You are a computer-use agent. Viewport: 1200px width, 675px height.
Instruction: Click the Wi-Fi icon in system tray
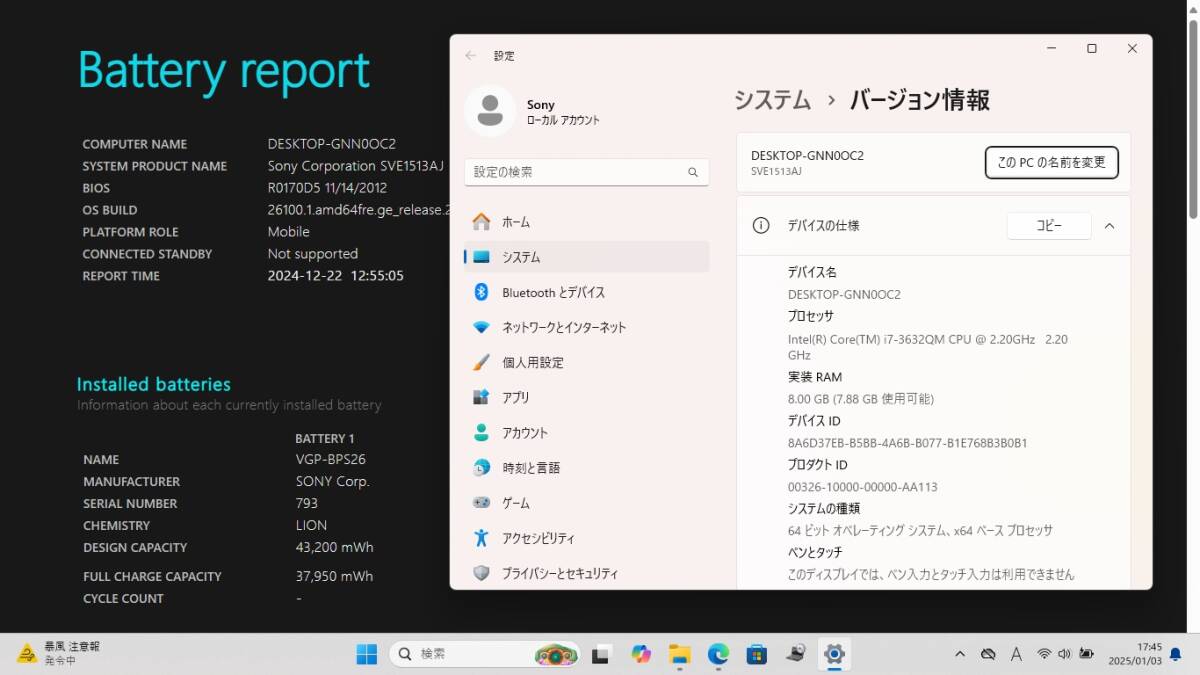(x=1044, y=654)
